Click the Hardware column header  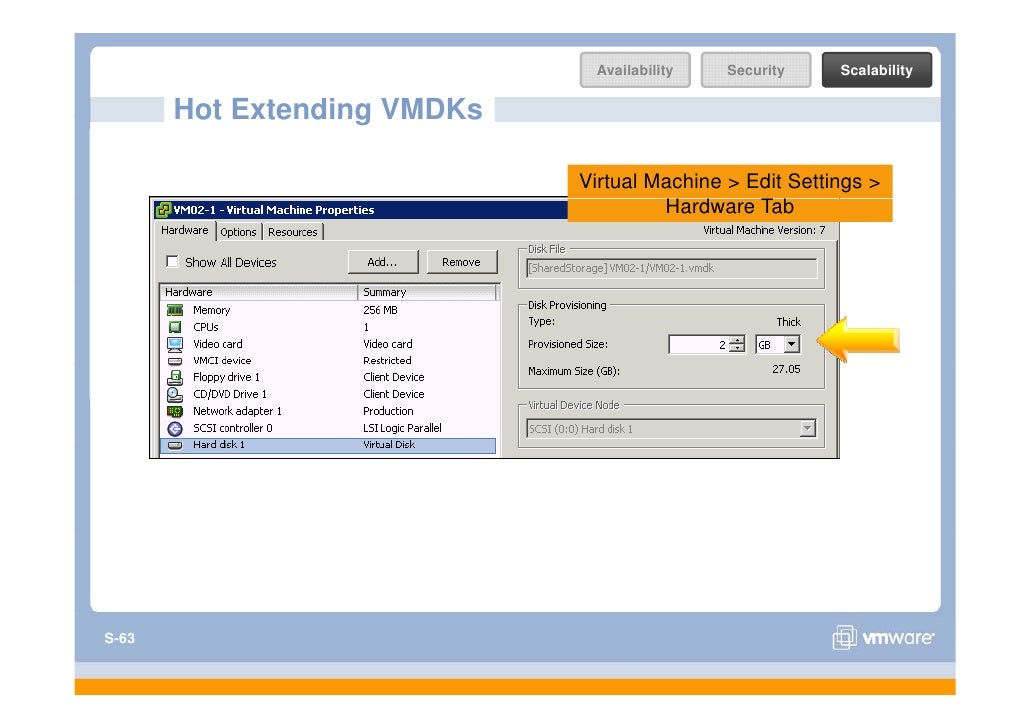(x=259, y=292)
